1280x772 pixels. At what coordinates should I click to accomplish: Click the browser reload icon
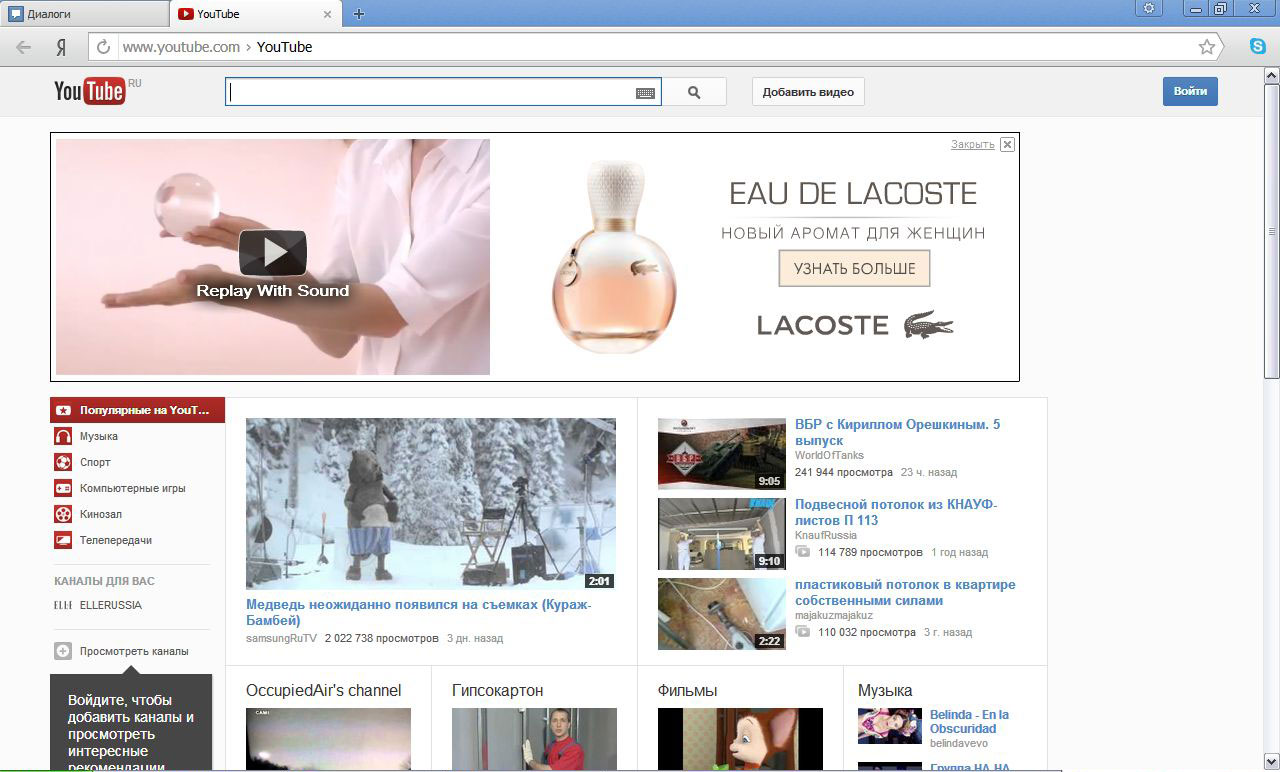(x=103, y=47)
